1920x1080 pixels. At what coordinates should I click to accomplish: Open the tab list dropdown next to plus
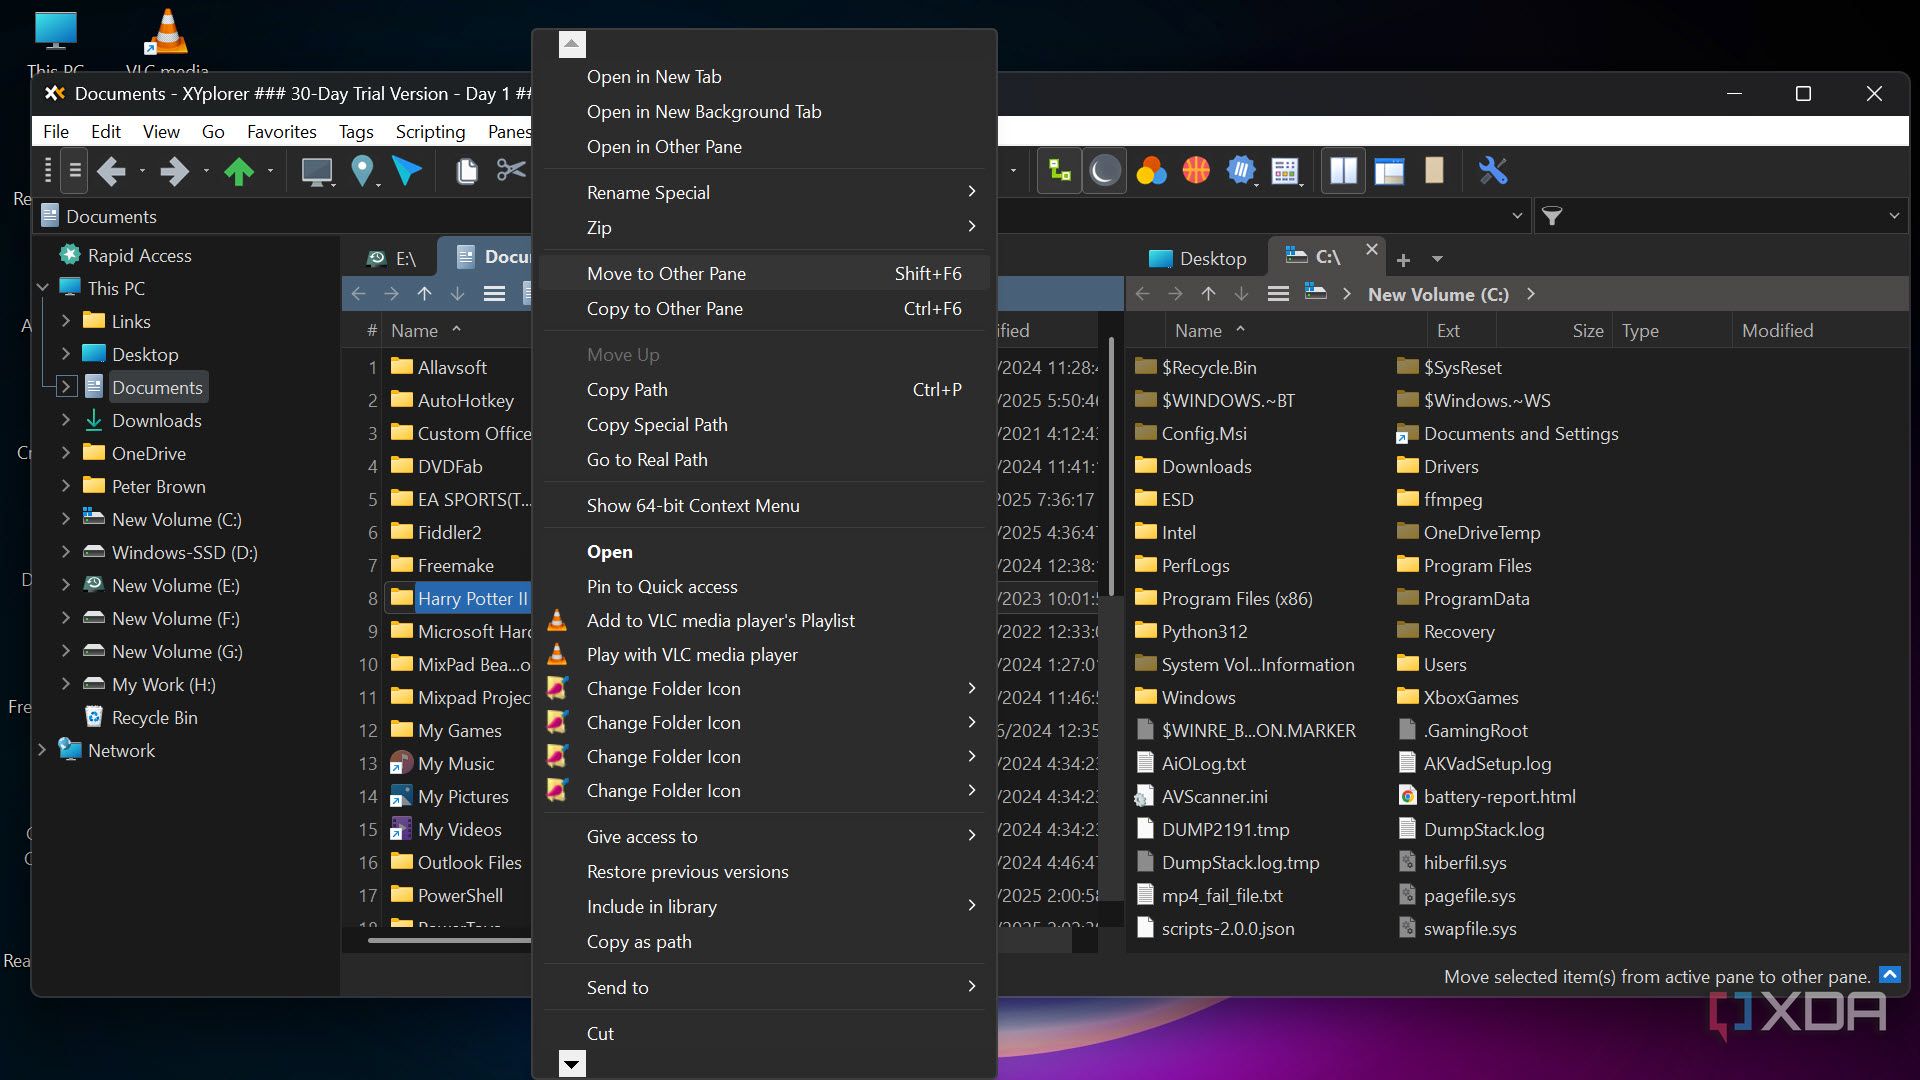pyautogui.click(x=1437, y=259)
